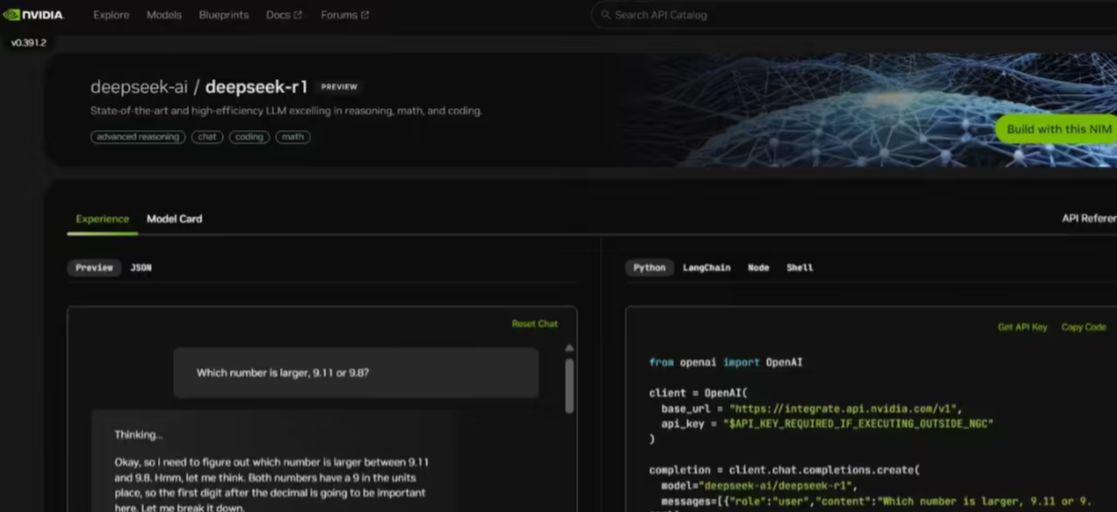Open Forums external link in navbar
This screenshot has width=1117, height=512.
coord(344,15)
